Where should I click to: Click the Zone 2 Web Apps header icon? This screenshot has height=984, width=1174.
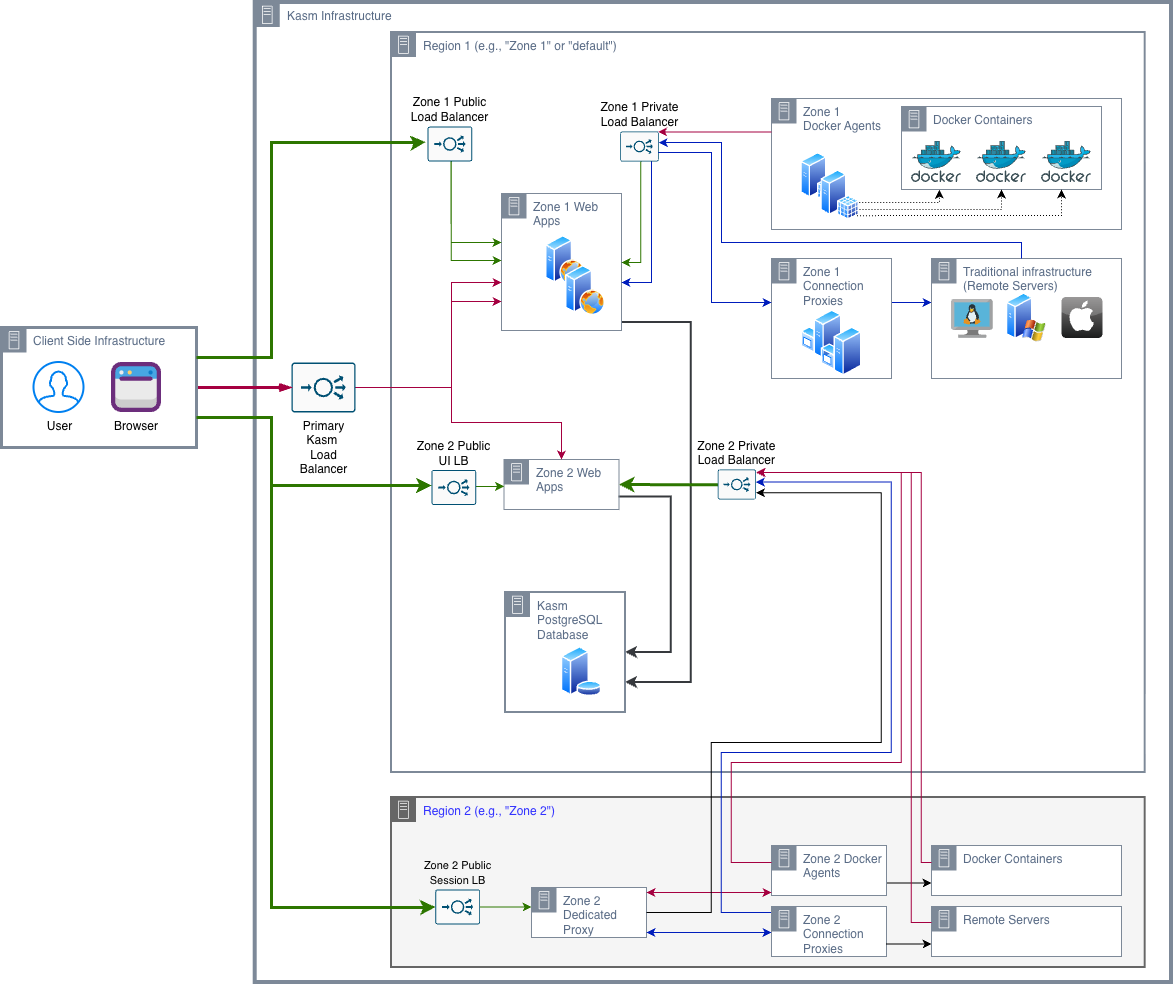point(517,472)
